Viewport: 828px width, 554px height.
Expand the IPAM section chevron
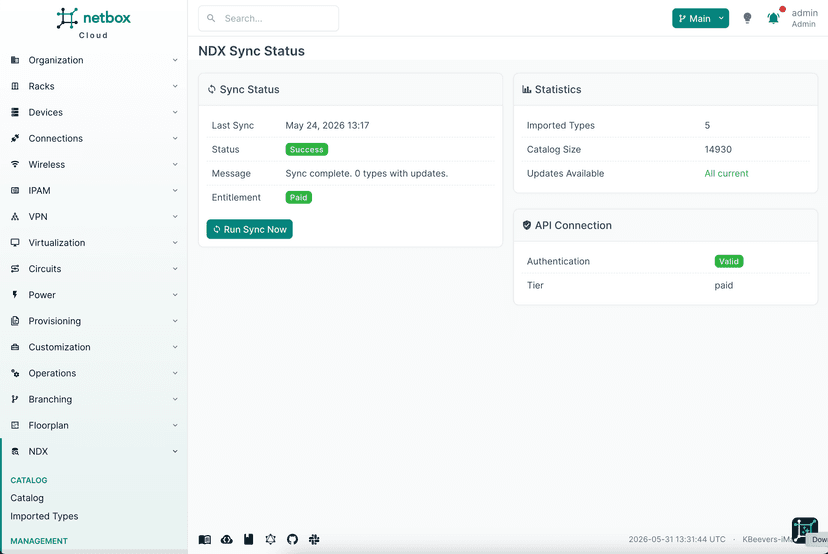tap(175, 190)
